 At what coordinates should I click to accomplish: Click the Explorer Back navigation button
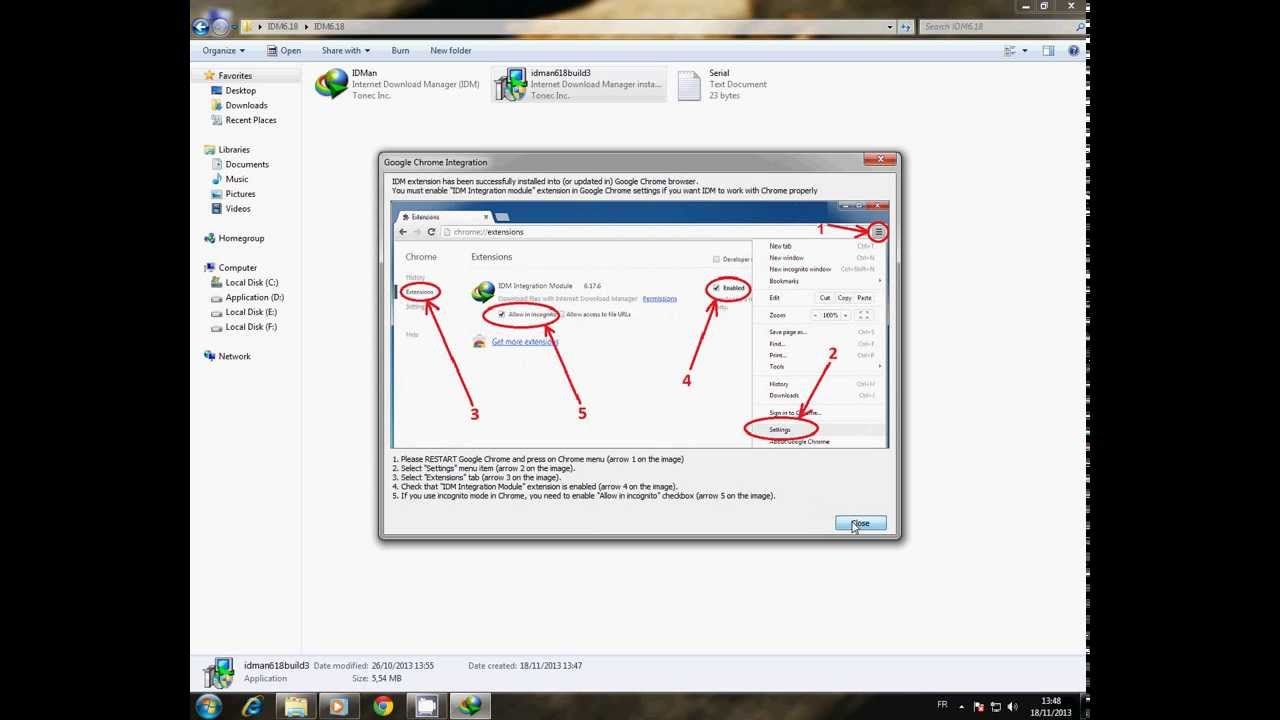click(201, 27)
